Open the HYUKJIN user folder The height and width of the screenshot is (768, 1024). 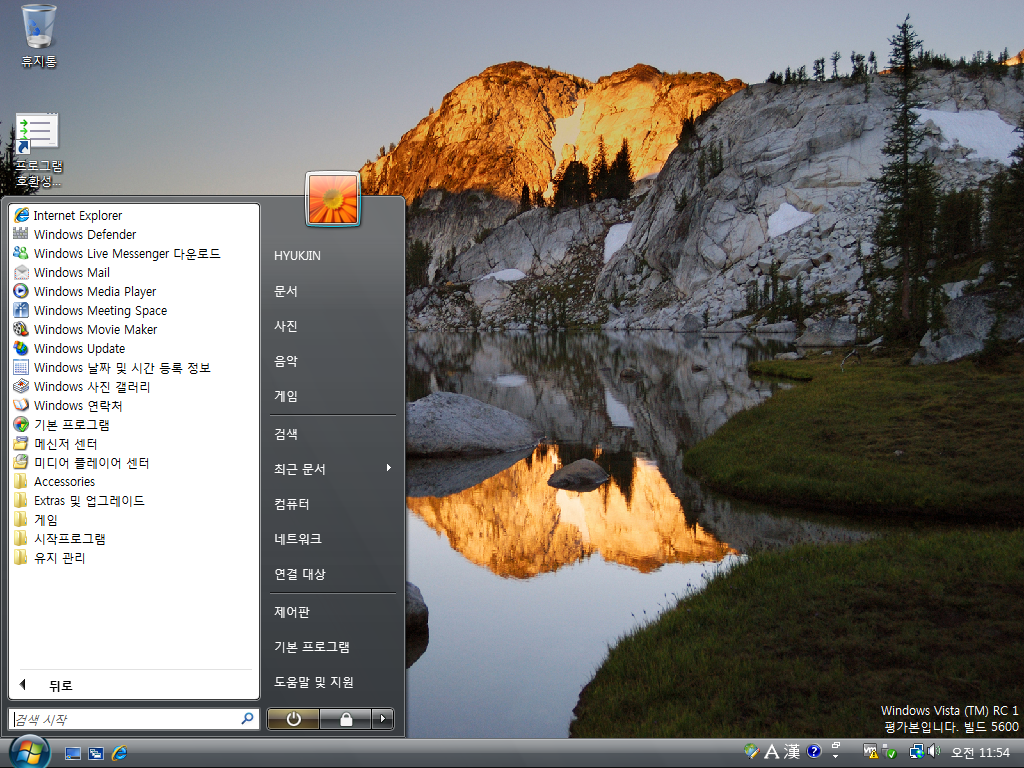(333, 255)
